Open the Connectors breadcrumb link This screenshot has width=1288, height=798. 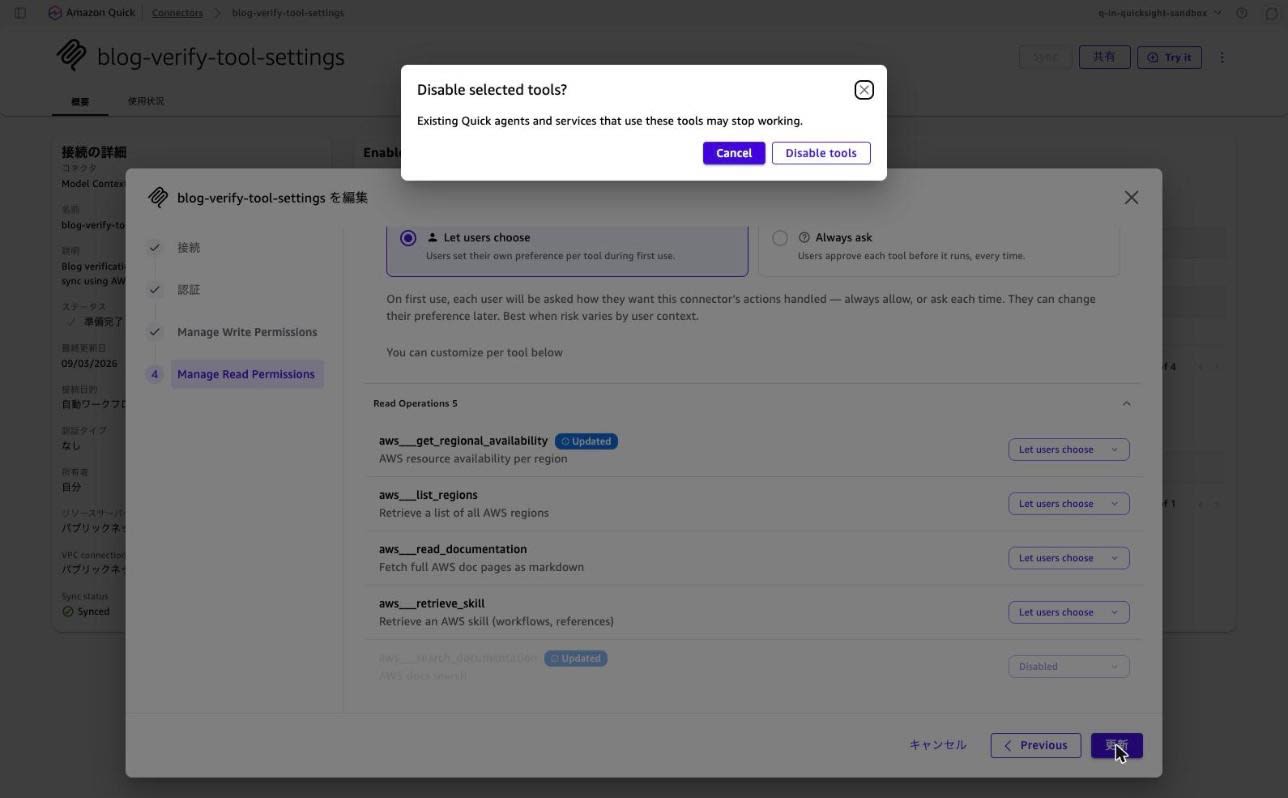click(x=177, y=13)
